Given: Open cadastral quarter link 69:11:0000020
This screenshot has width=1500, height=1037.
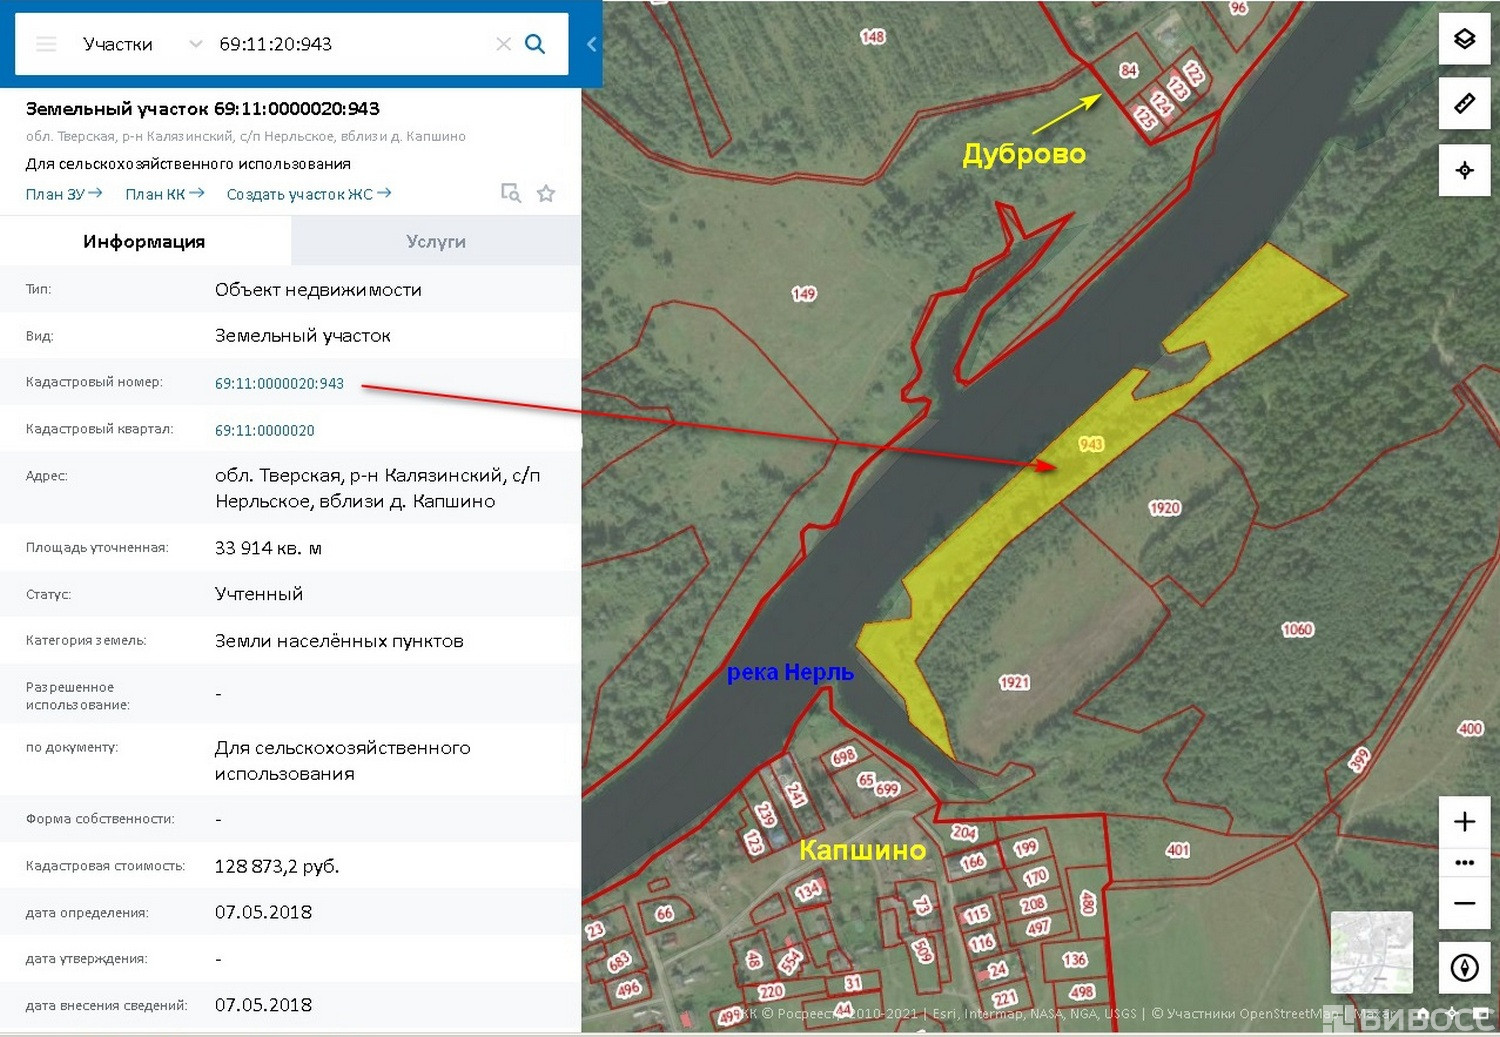Looking at the screenshot, I should (x=264, y=430).
